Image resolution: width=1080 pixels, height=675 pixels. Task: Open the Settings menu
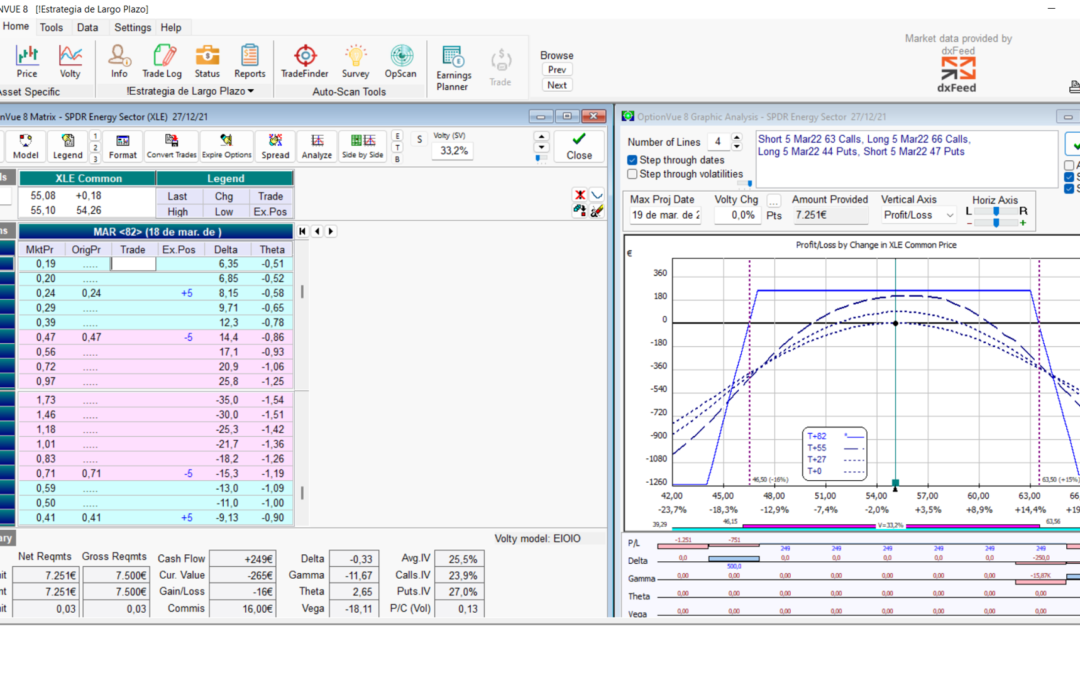pyautogui.click(x=132, y=28)
